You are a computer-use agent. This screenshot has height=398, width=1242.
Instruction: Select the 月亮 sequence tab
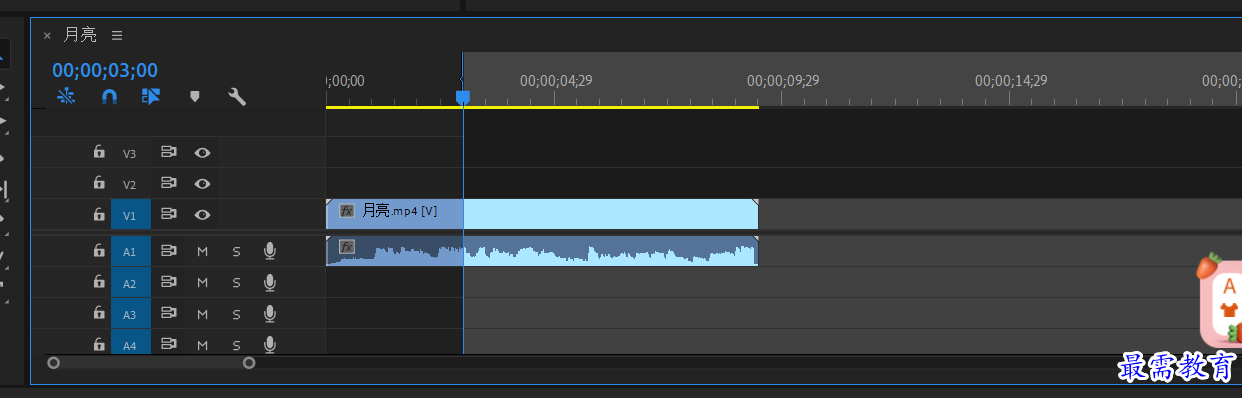80,35
